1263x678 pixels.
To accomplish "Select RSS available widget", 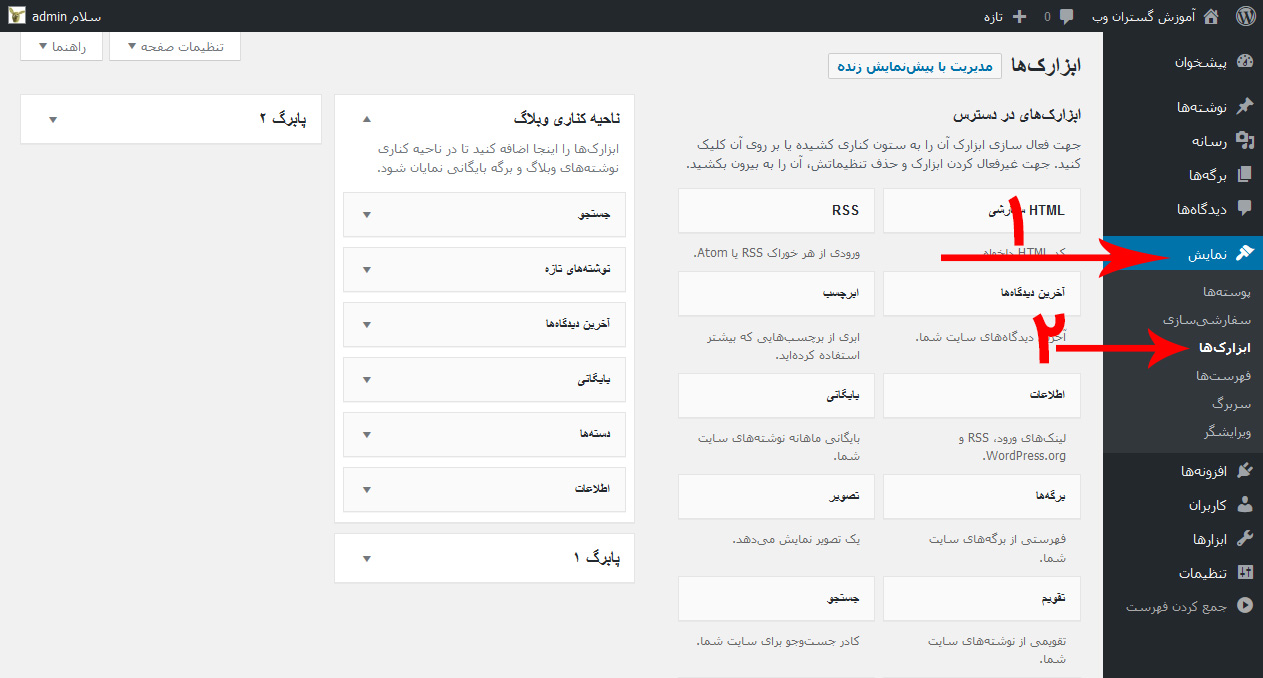I will click(776, 211).
